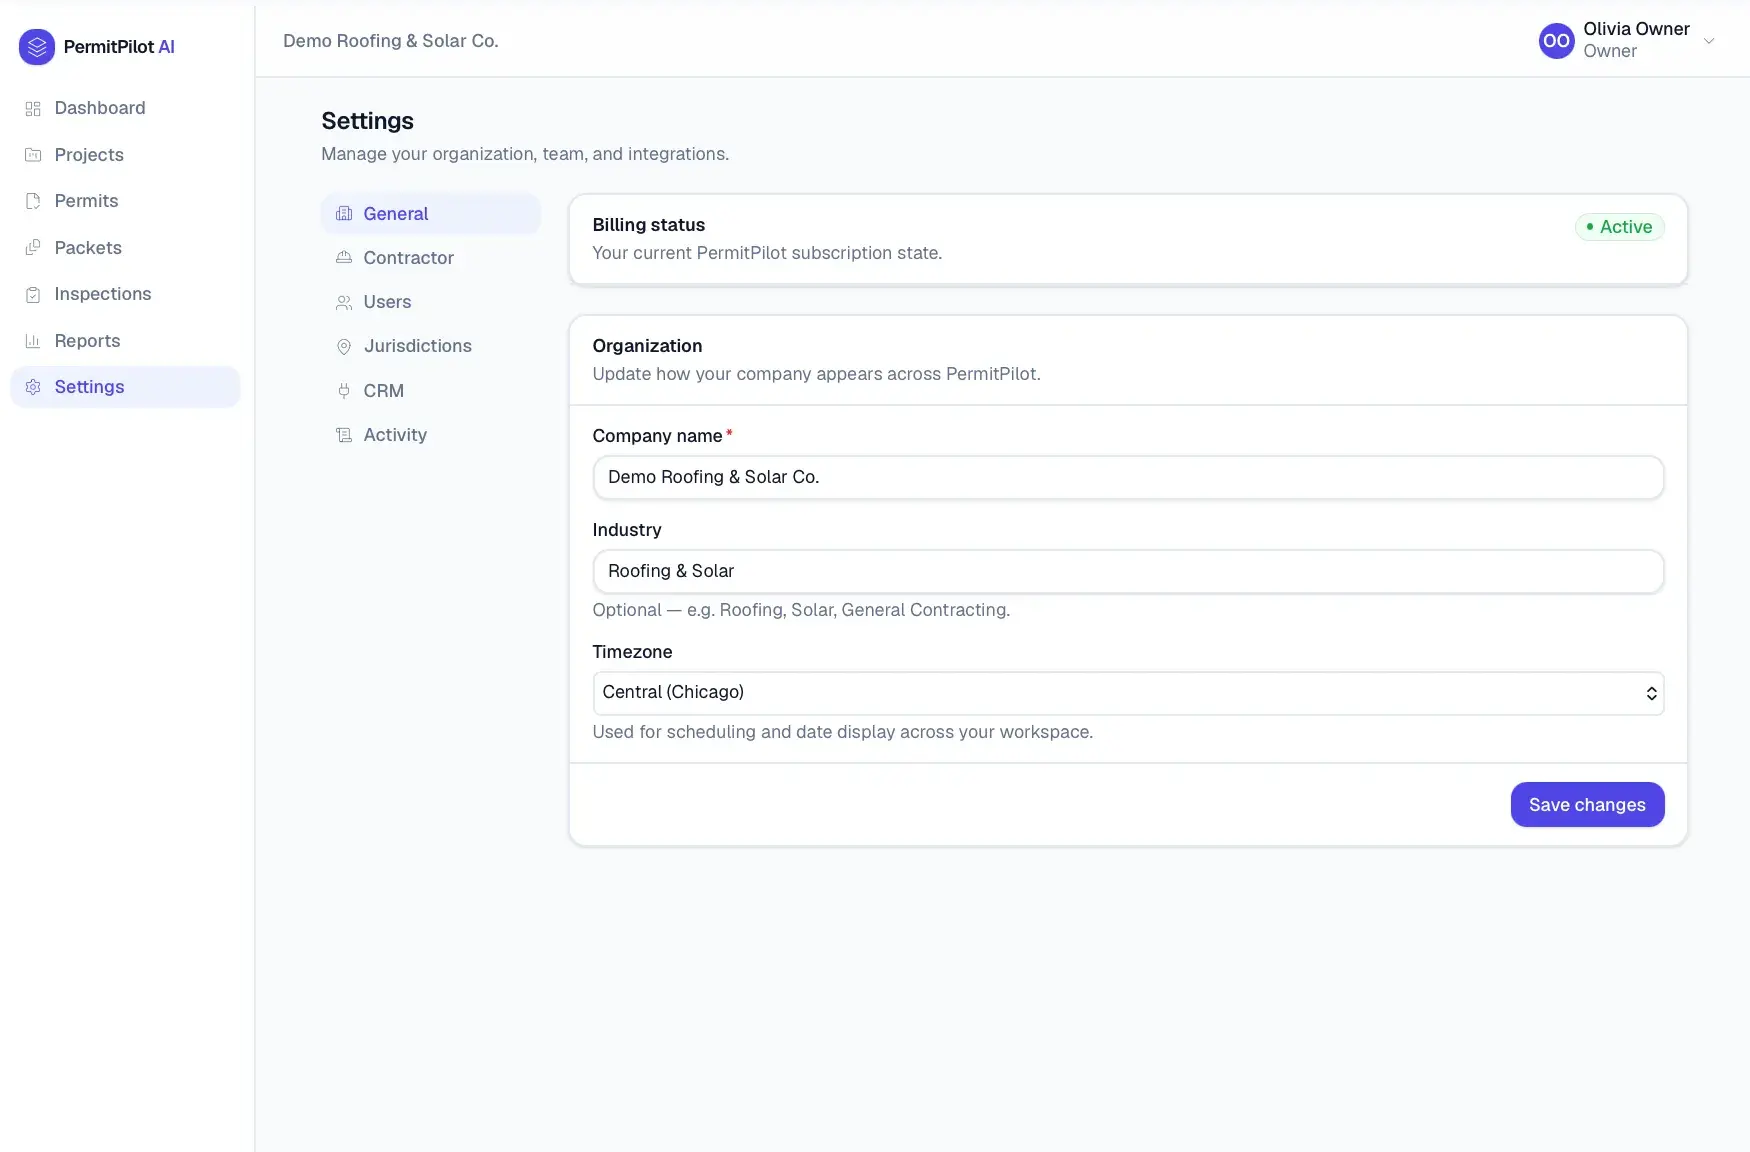The image size is (1750, 1152).
Task: Click the Active billing status badge
Action: pyautogui.click(x=1619, y=227)
